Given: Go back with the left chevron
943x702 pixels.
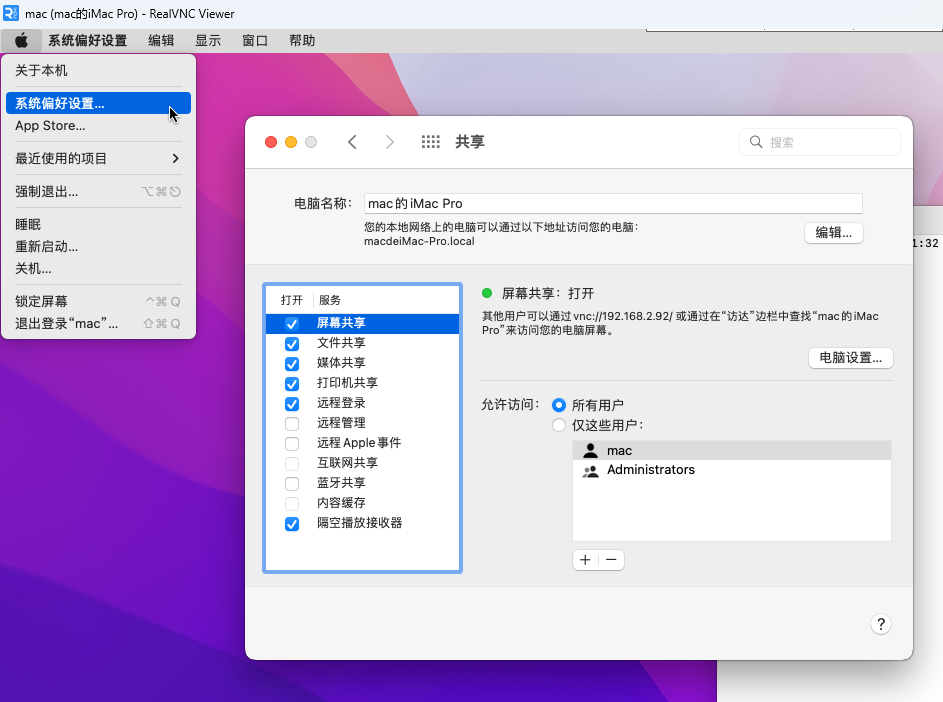Looking at the screenshot, I should coord(352,142).
